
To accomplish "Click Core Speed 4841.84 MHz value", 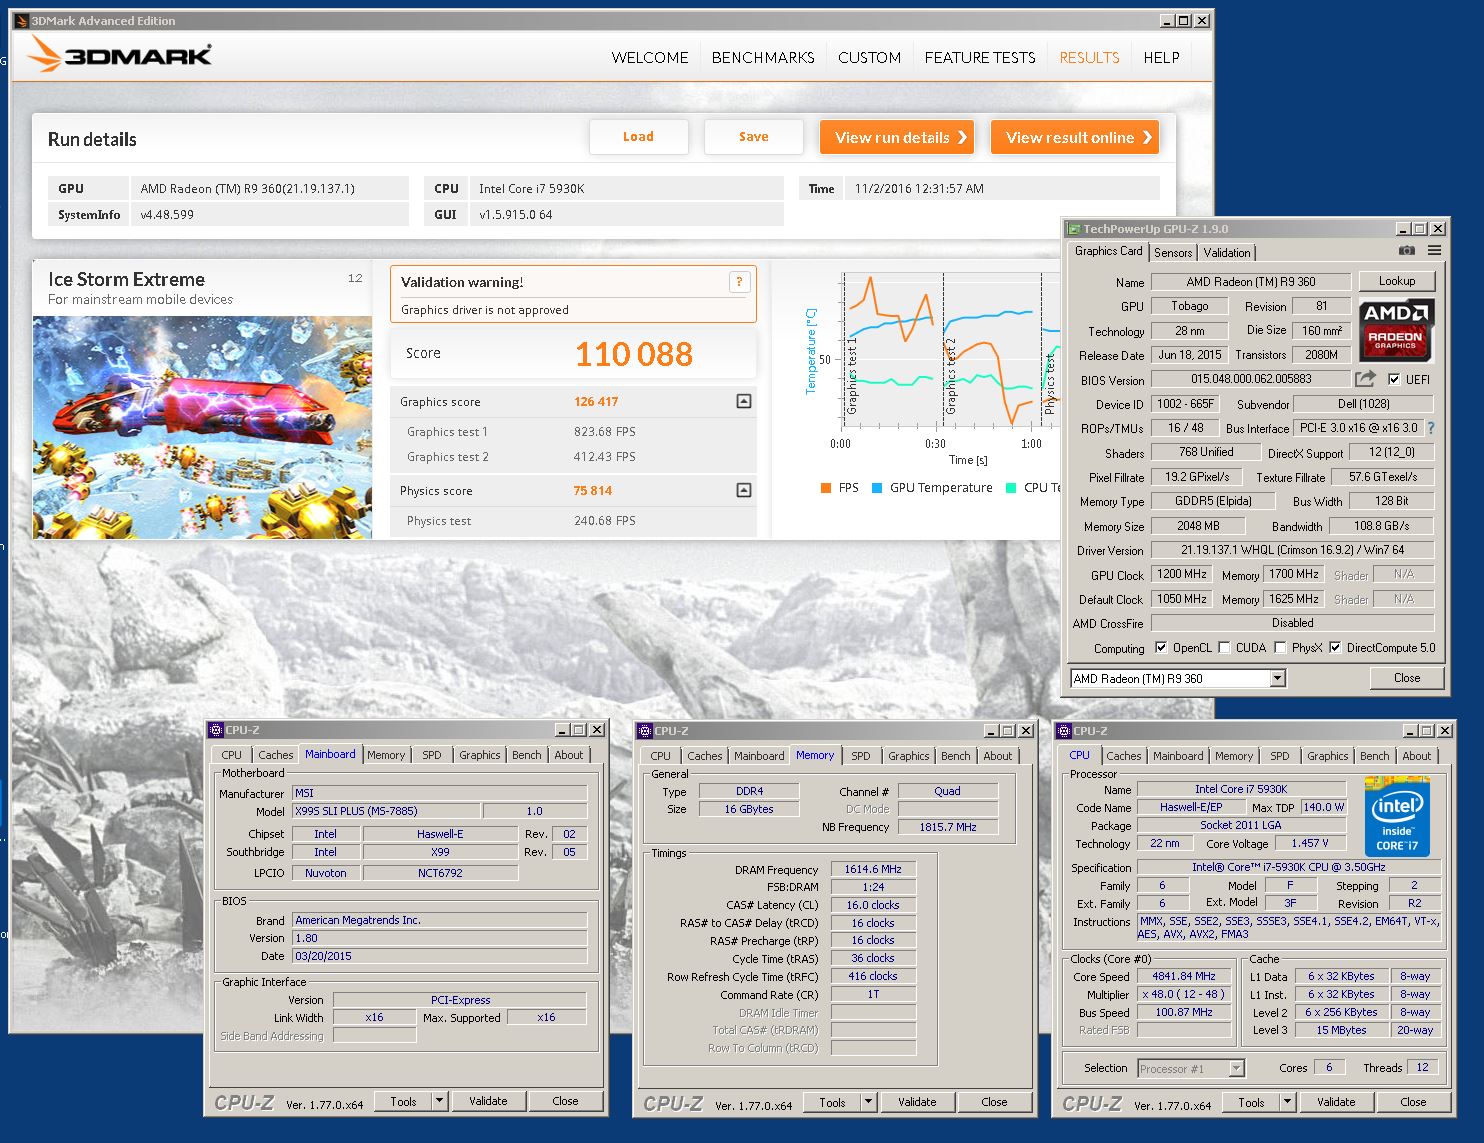I will (x=1184, y=976).
